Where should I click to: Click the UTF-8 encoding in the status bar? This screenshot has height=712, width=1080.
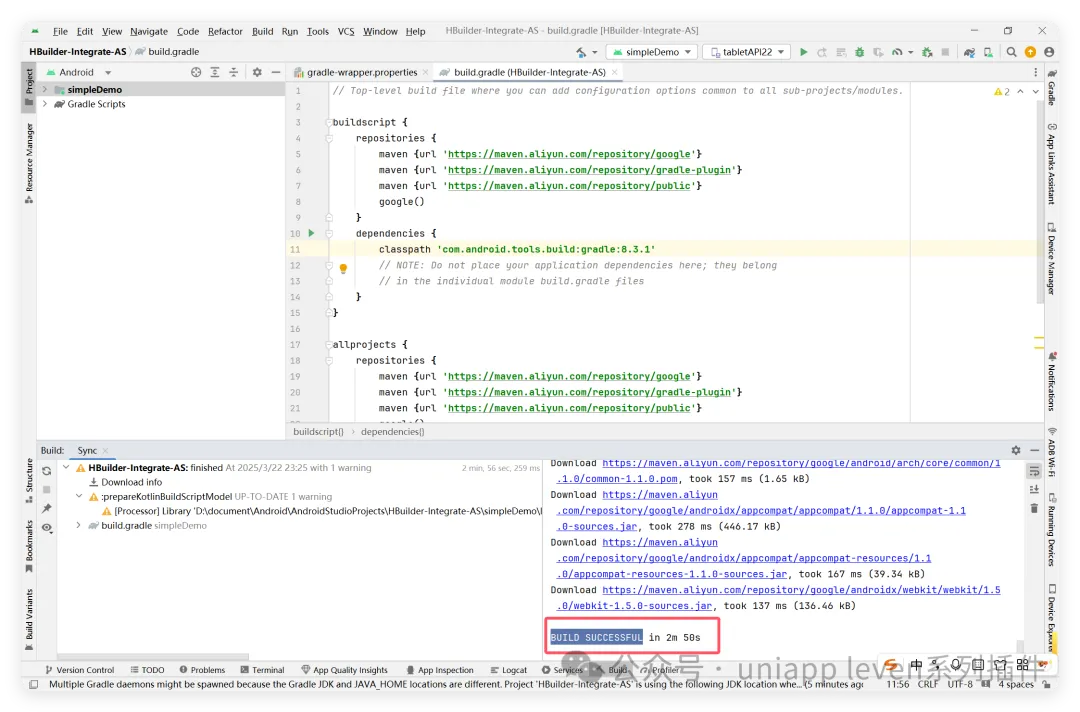pyautogui.click(x=960, y=684)
